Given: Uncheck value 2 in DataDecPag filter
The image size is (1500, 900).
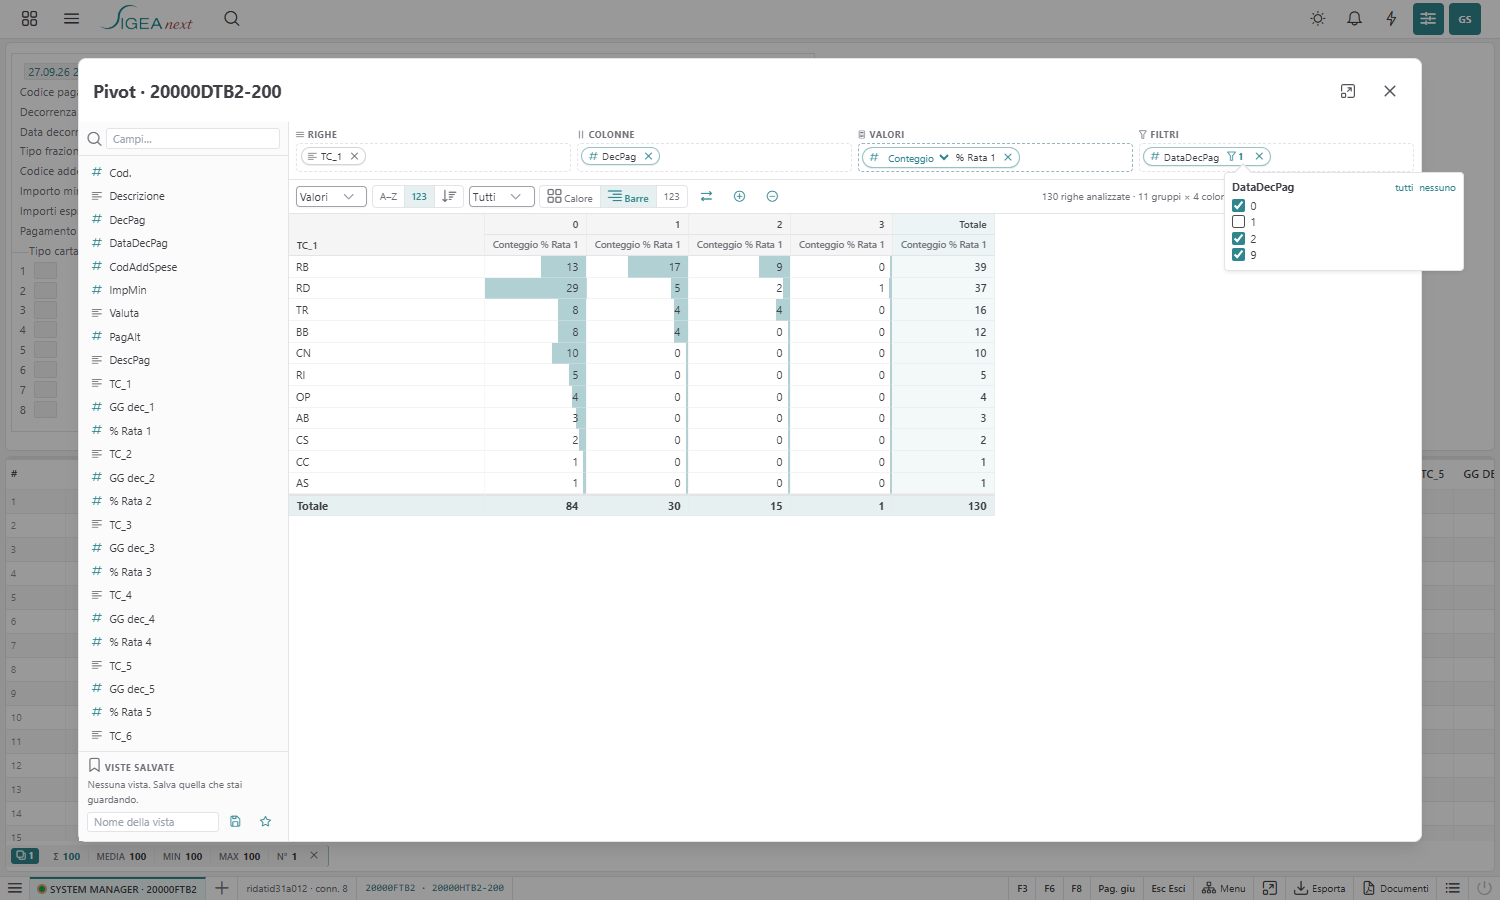Looking at the screenshot, I should (x=1238, y=239).
